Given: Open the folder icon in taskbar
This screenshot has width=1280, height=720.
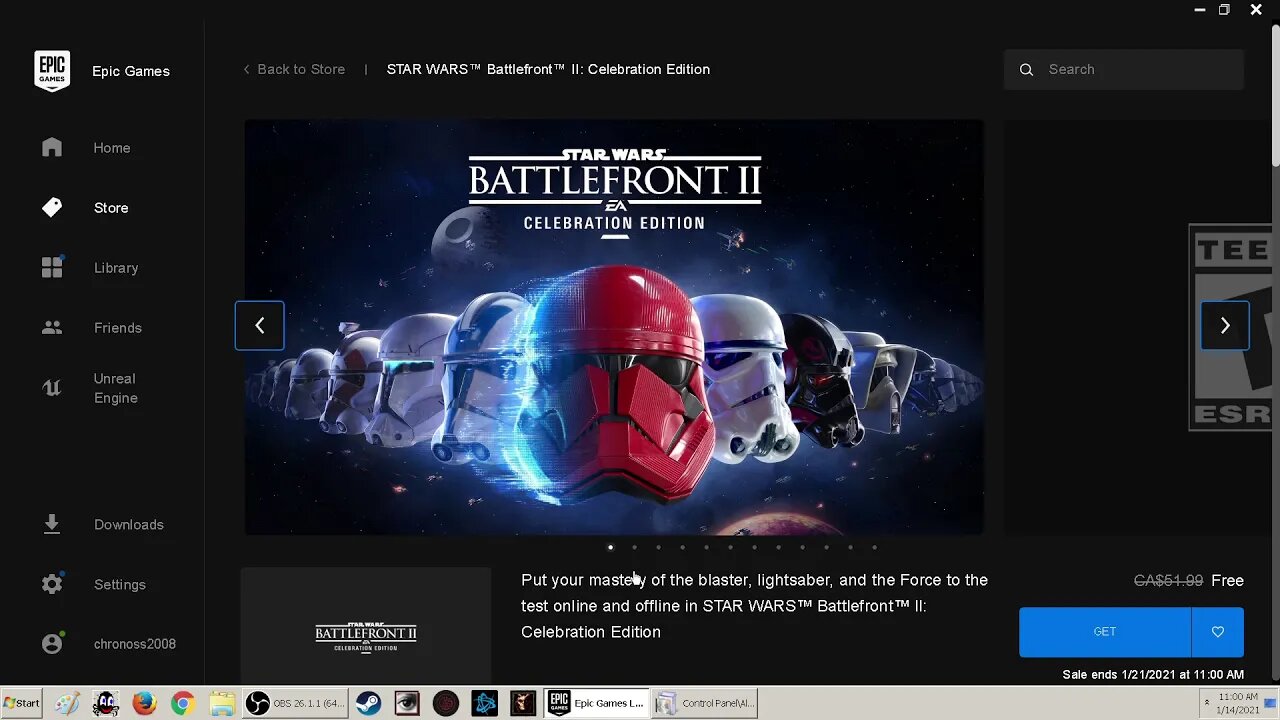Looking at the screenshot, I should coord(220,704).
